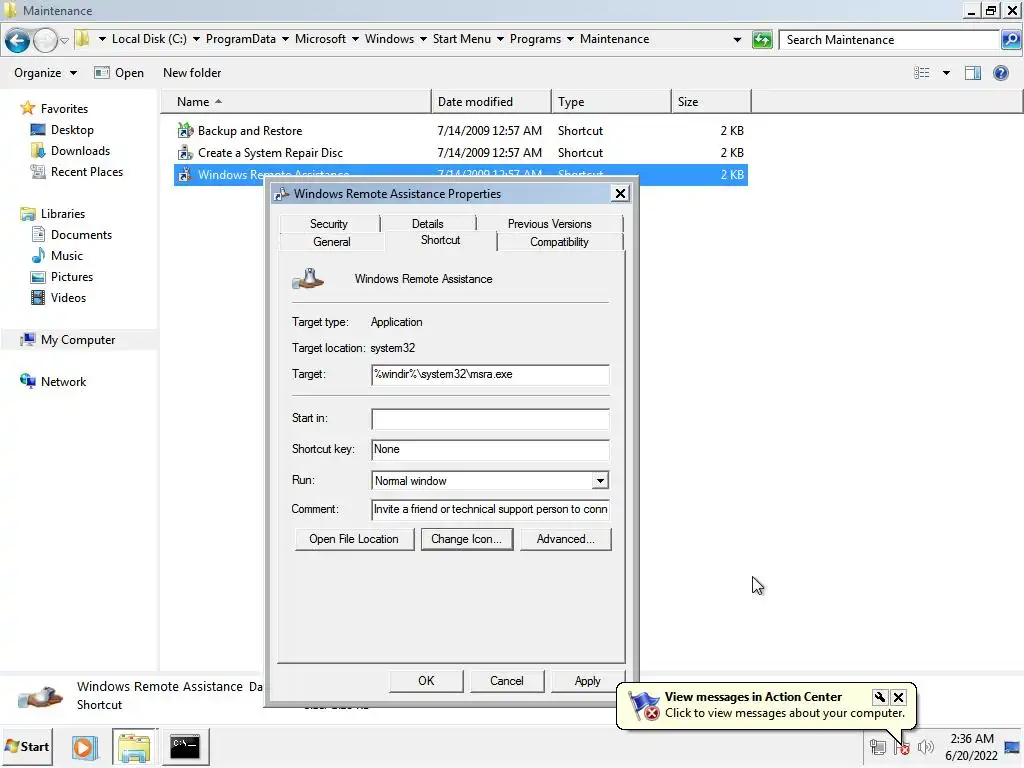1024x768 pixels.
Task: Open Pictures library
Action: click(x=72, y=276)
